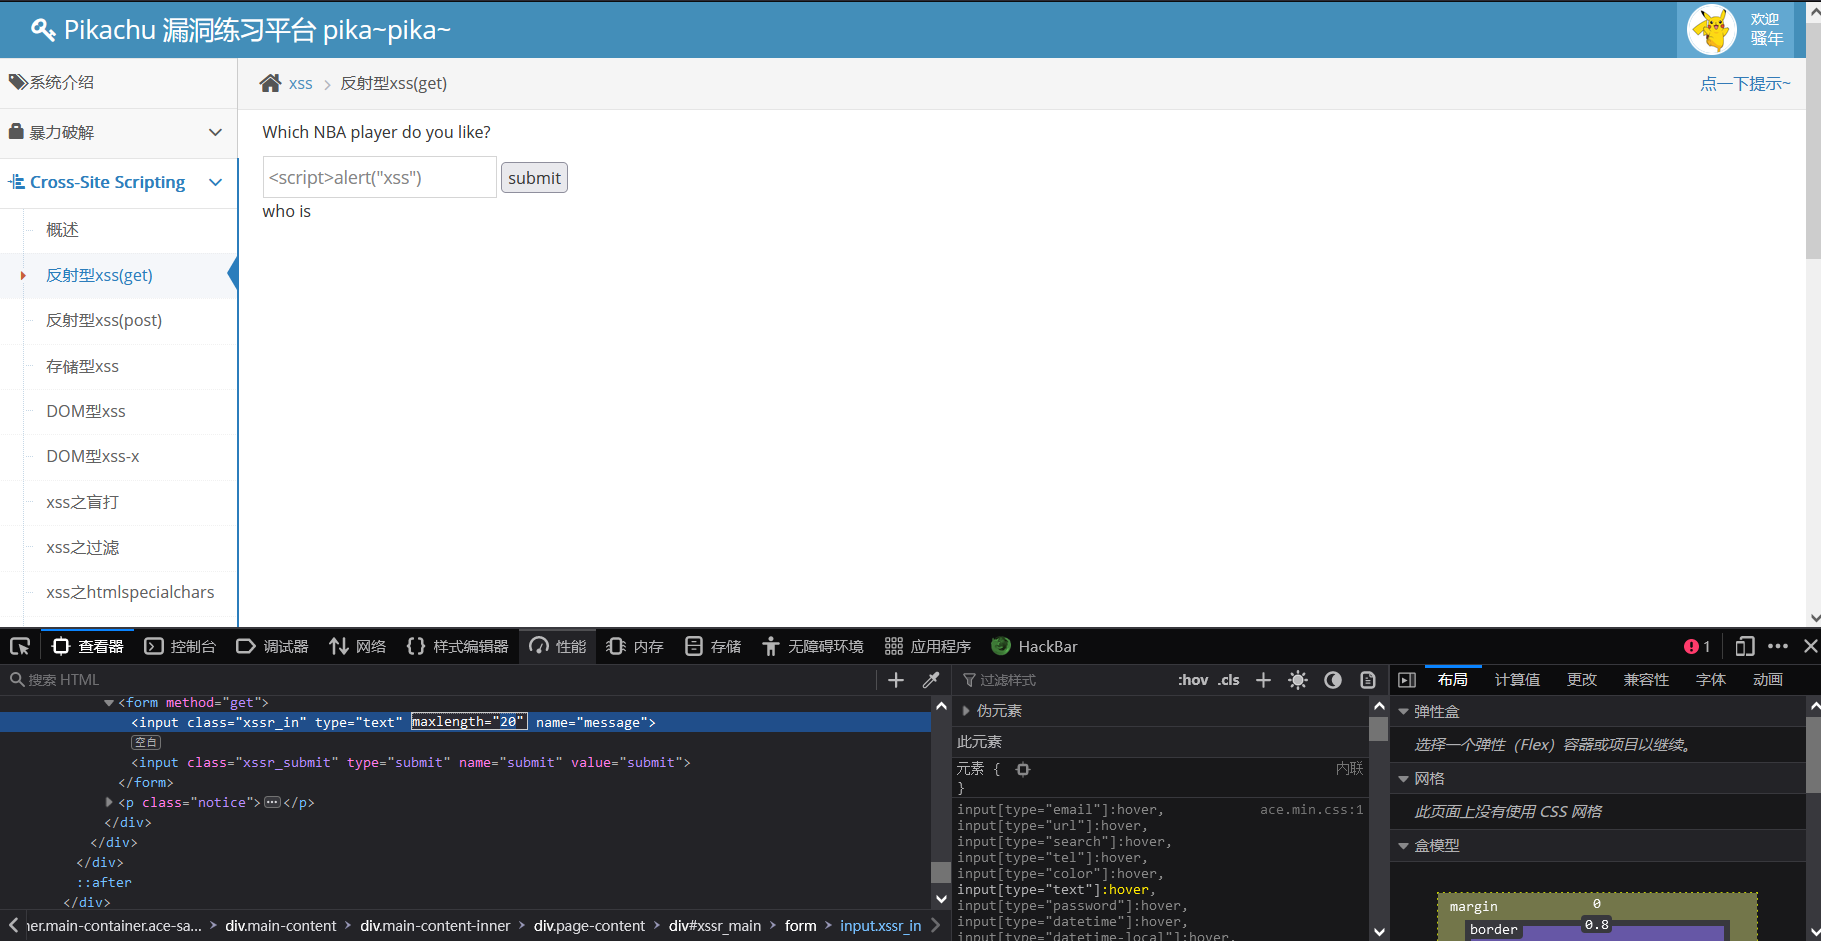Select the 动画 animations tab
The image size is (1821, 941).
pos(1768,680)
